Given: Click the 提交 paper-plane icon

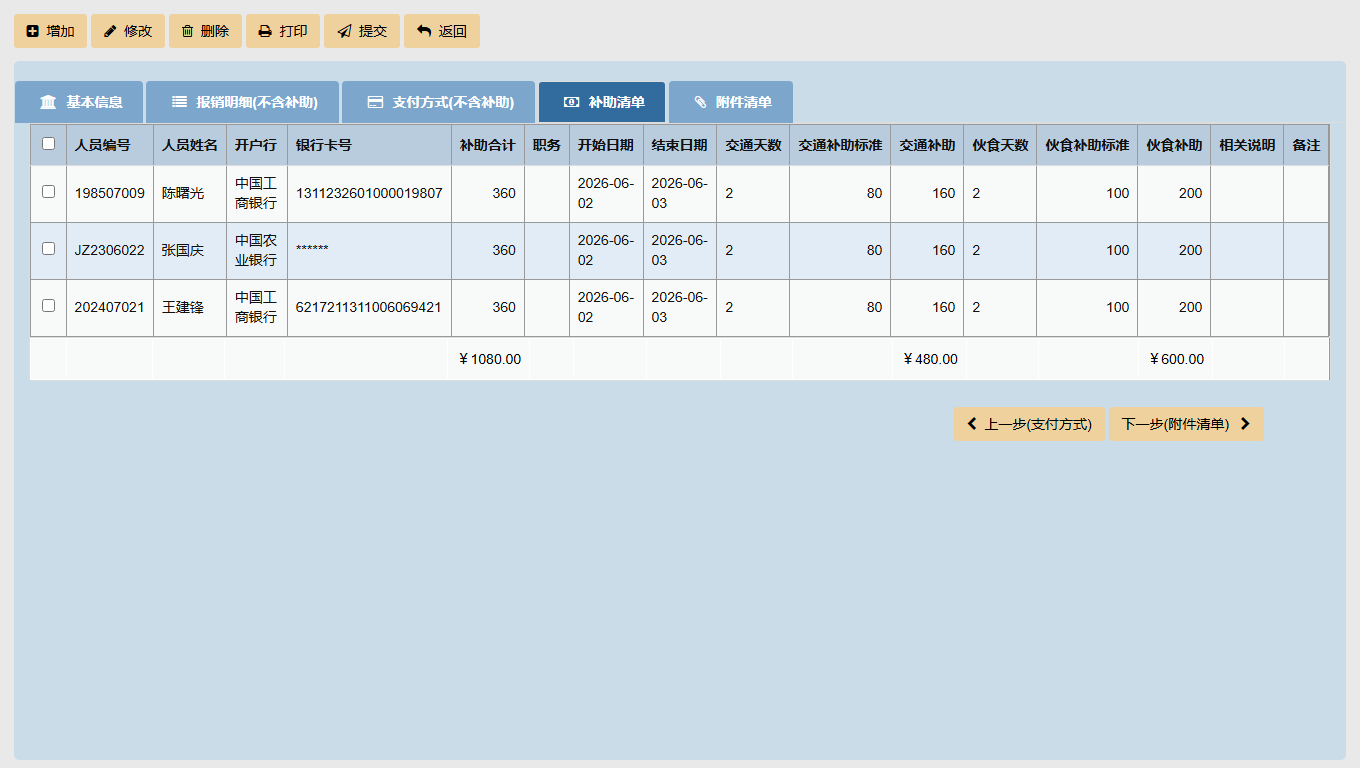Looking at the screenshot, I should (344, 31).
